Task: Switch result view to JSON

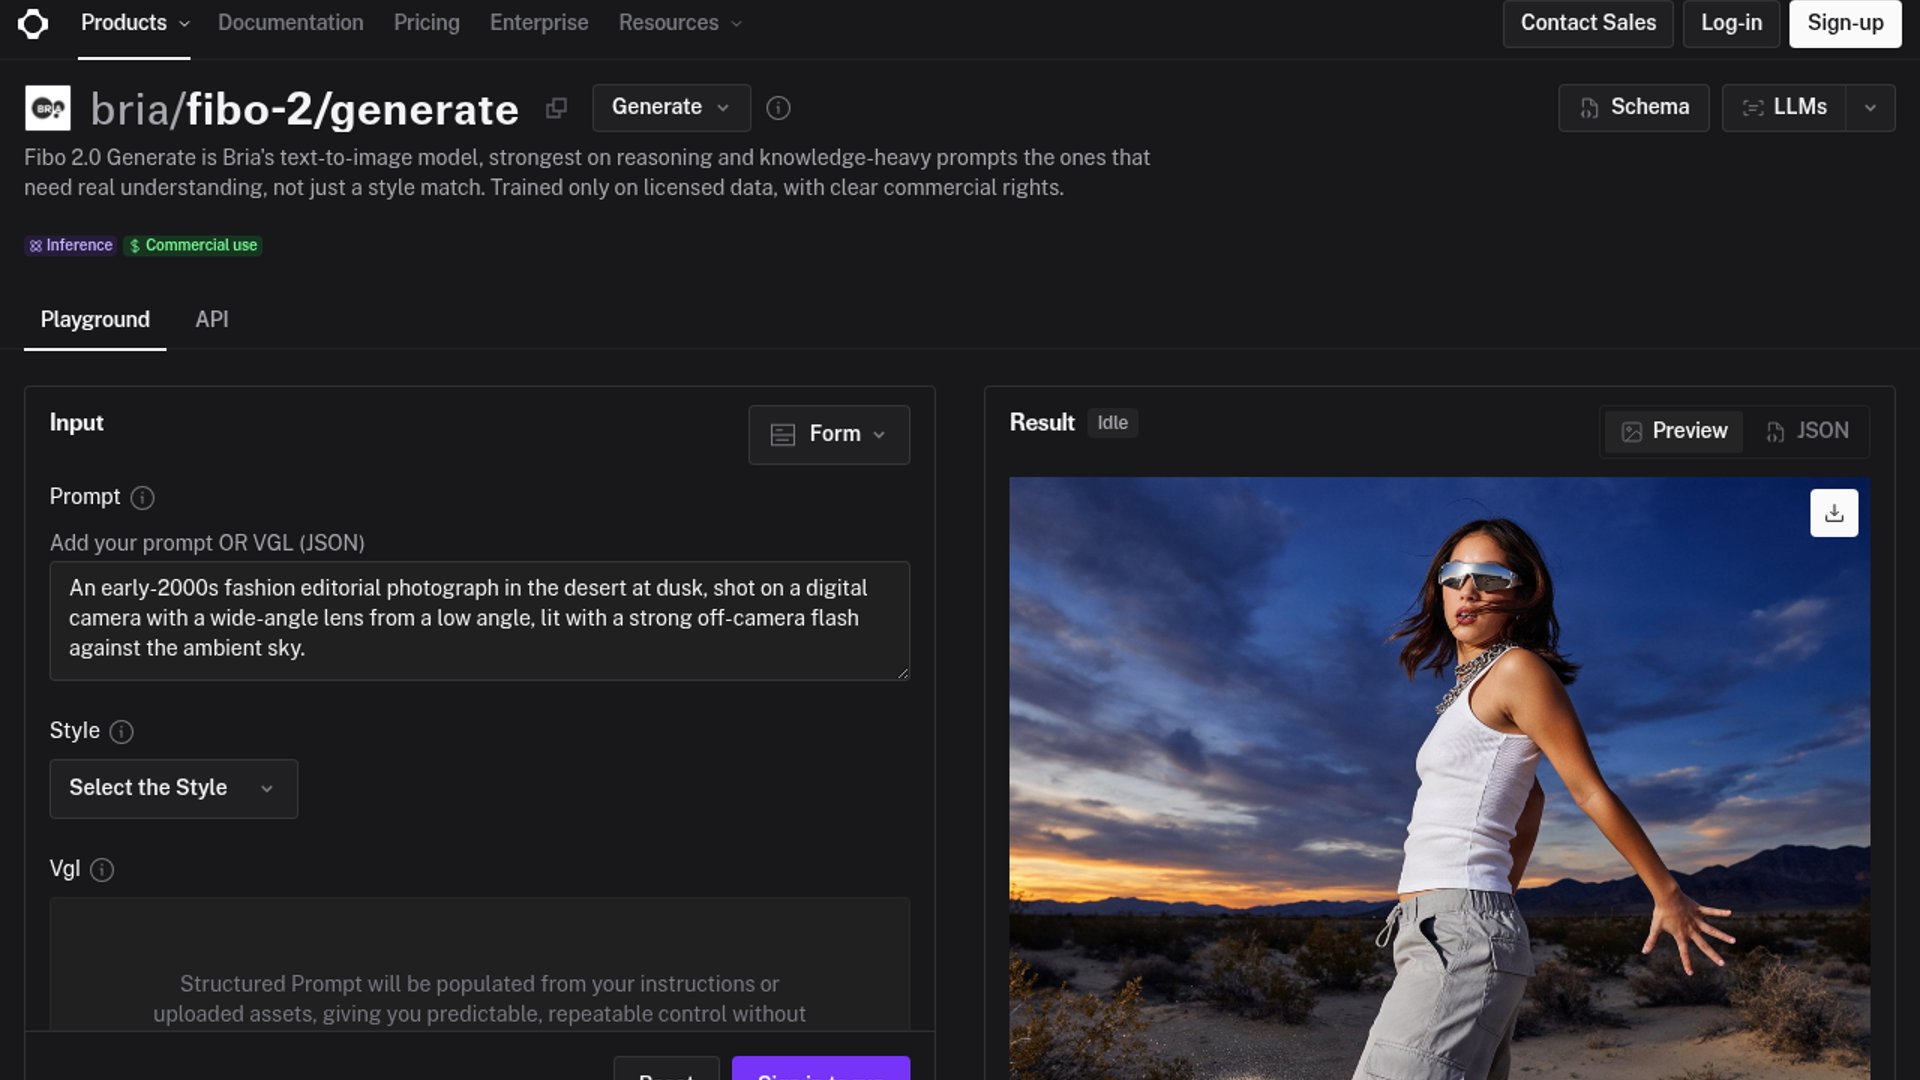Action: point(1807,431)
